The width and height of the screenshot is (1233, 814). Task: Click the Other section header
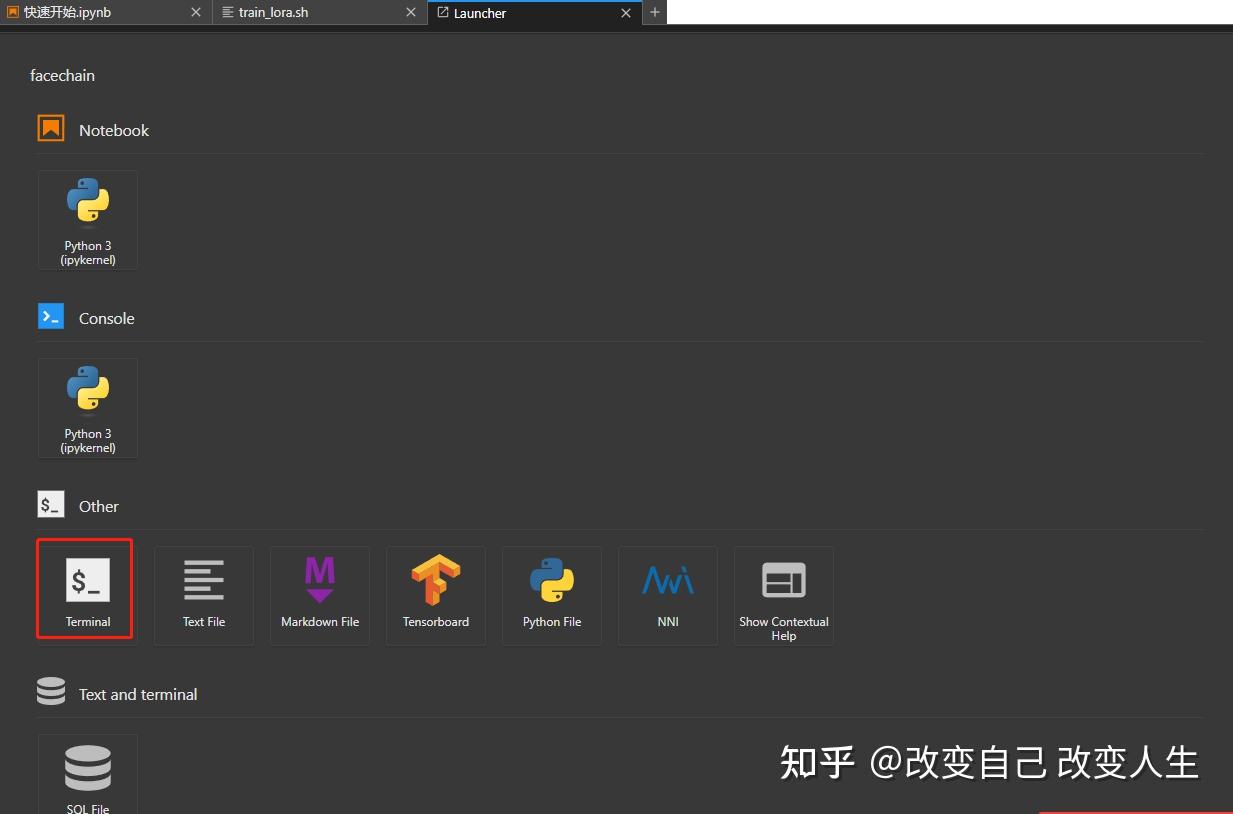click(x=98, y=505)
